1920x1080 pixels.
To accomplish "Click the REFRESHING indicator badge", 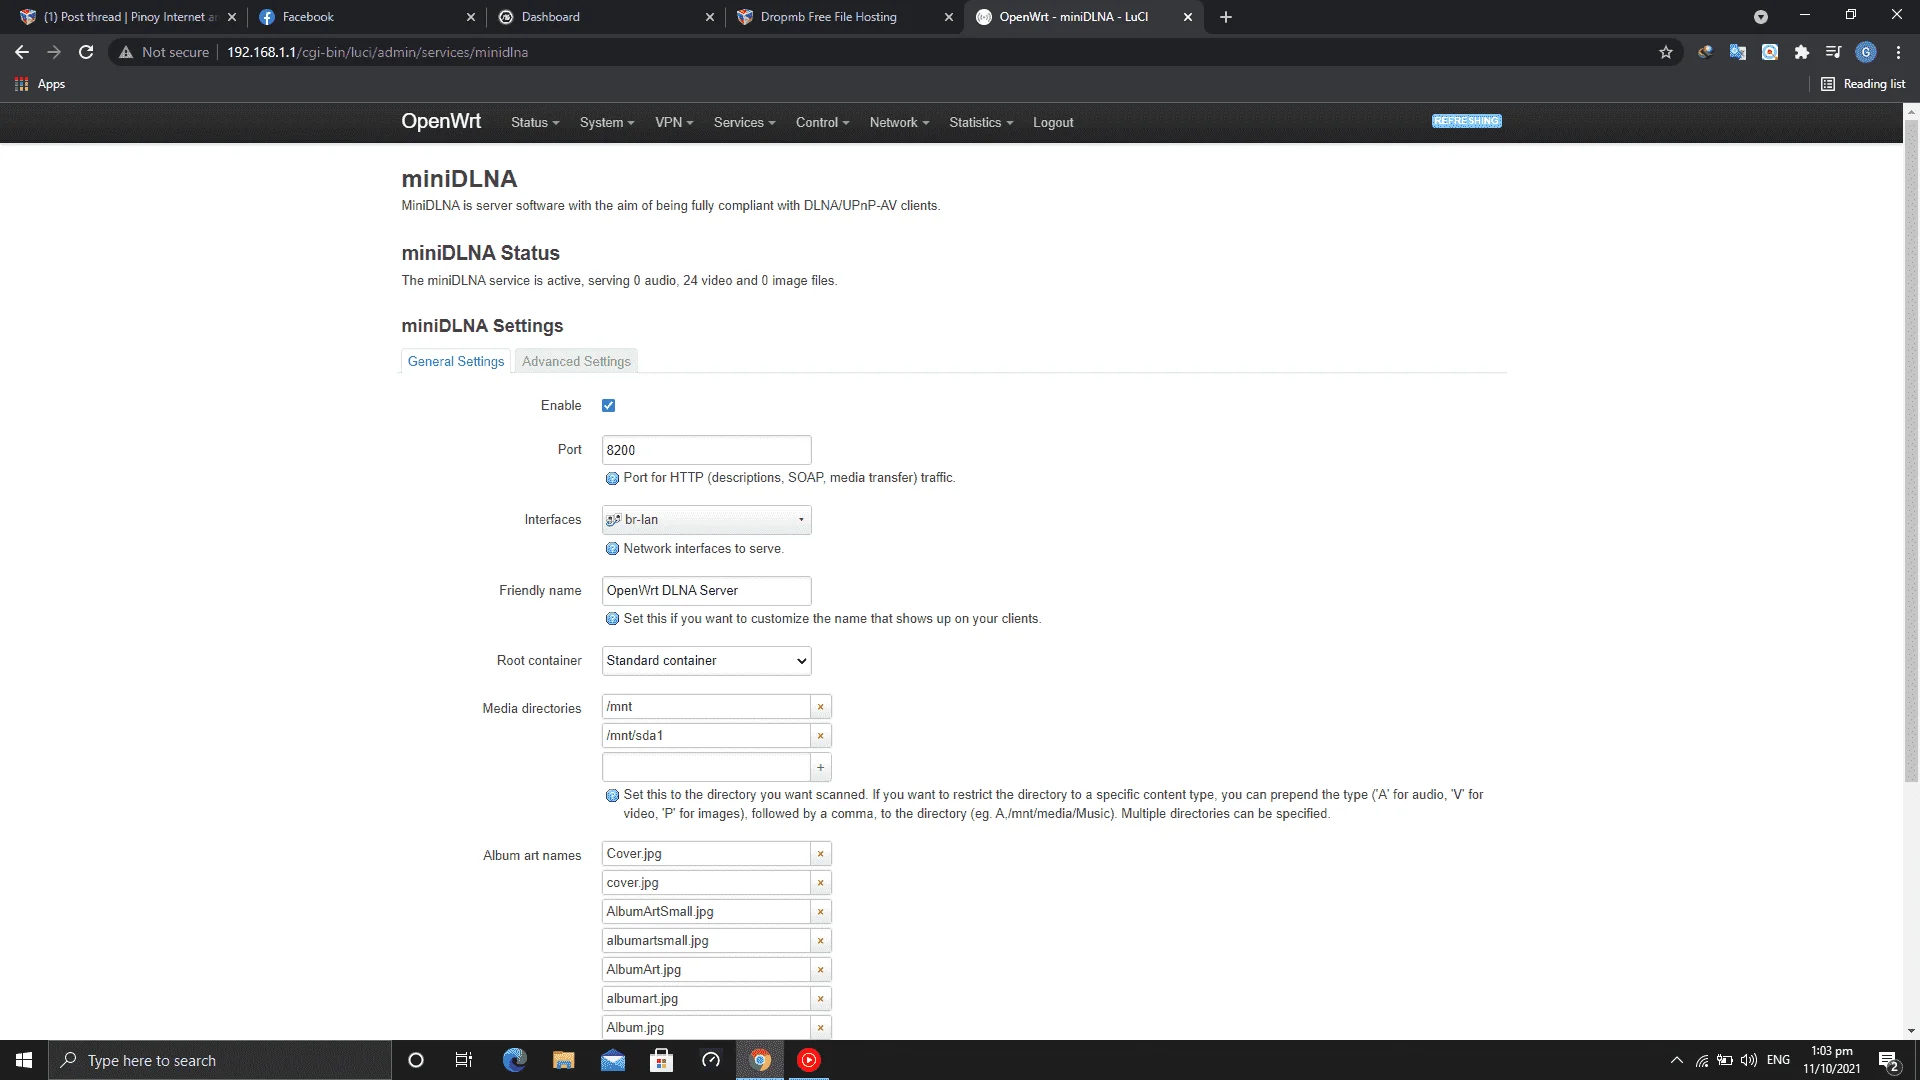I will [1466, 121].
